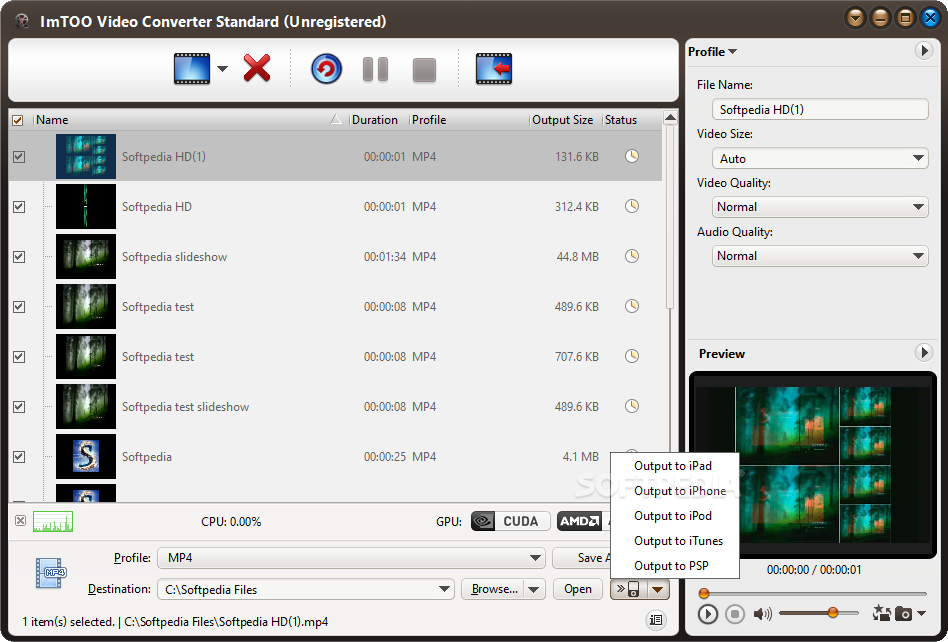Take a snapshot with camera icon
This screenshot has height=642, width=948.
(x=903, y=614)
